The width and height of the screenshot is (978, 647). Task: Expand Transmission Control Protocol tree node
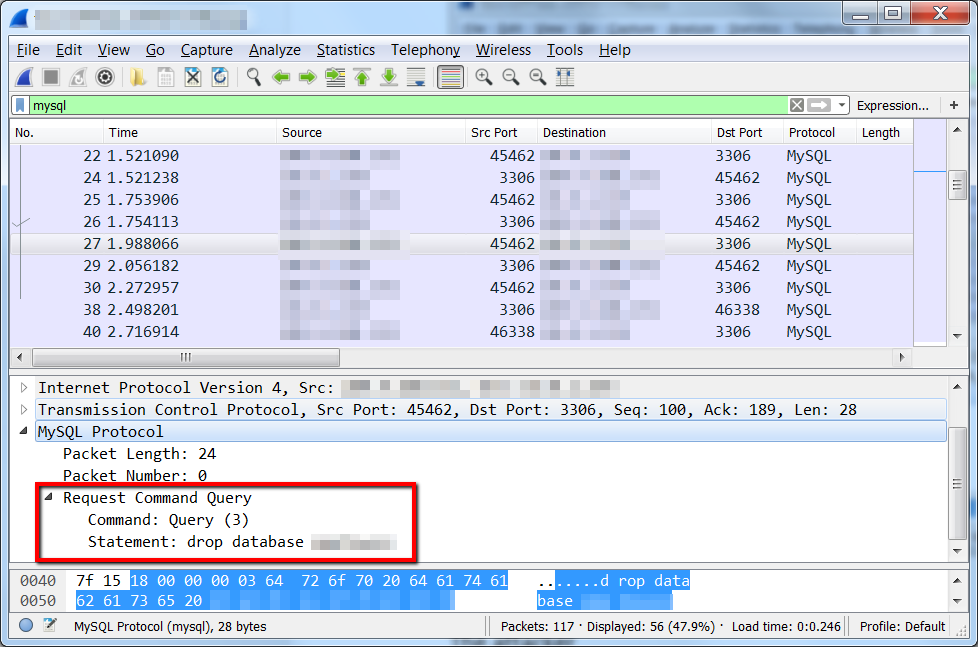point(24,410)
